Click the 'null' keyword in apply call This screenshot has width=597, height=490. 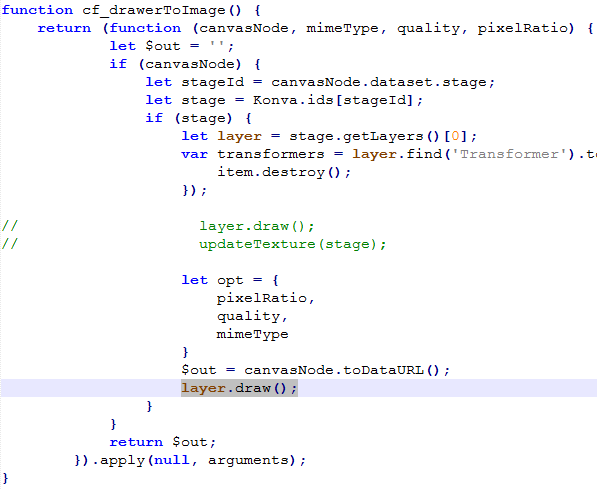point(172,460)
